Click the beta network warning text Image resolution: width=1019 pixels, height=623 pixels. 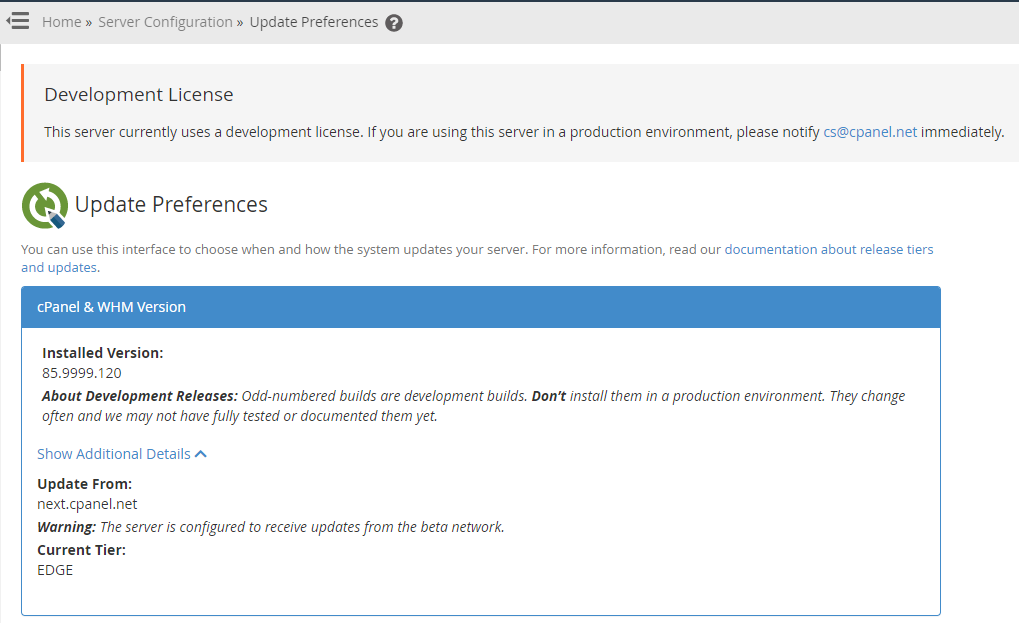pos(271,527)
